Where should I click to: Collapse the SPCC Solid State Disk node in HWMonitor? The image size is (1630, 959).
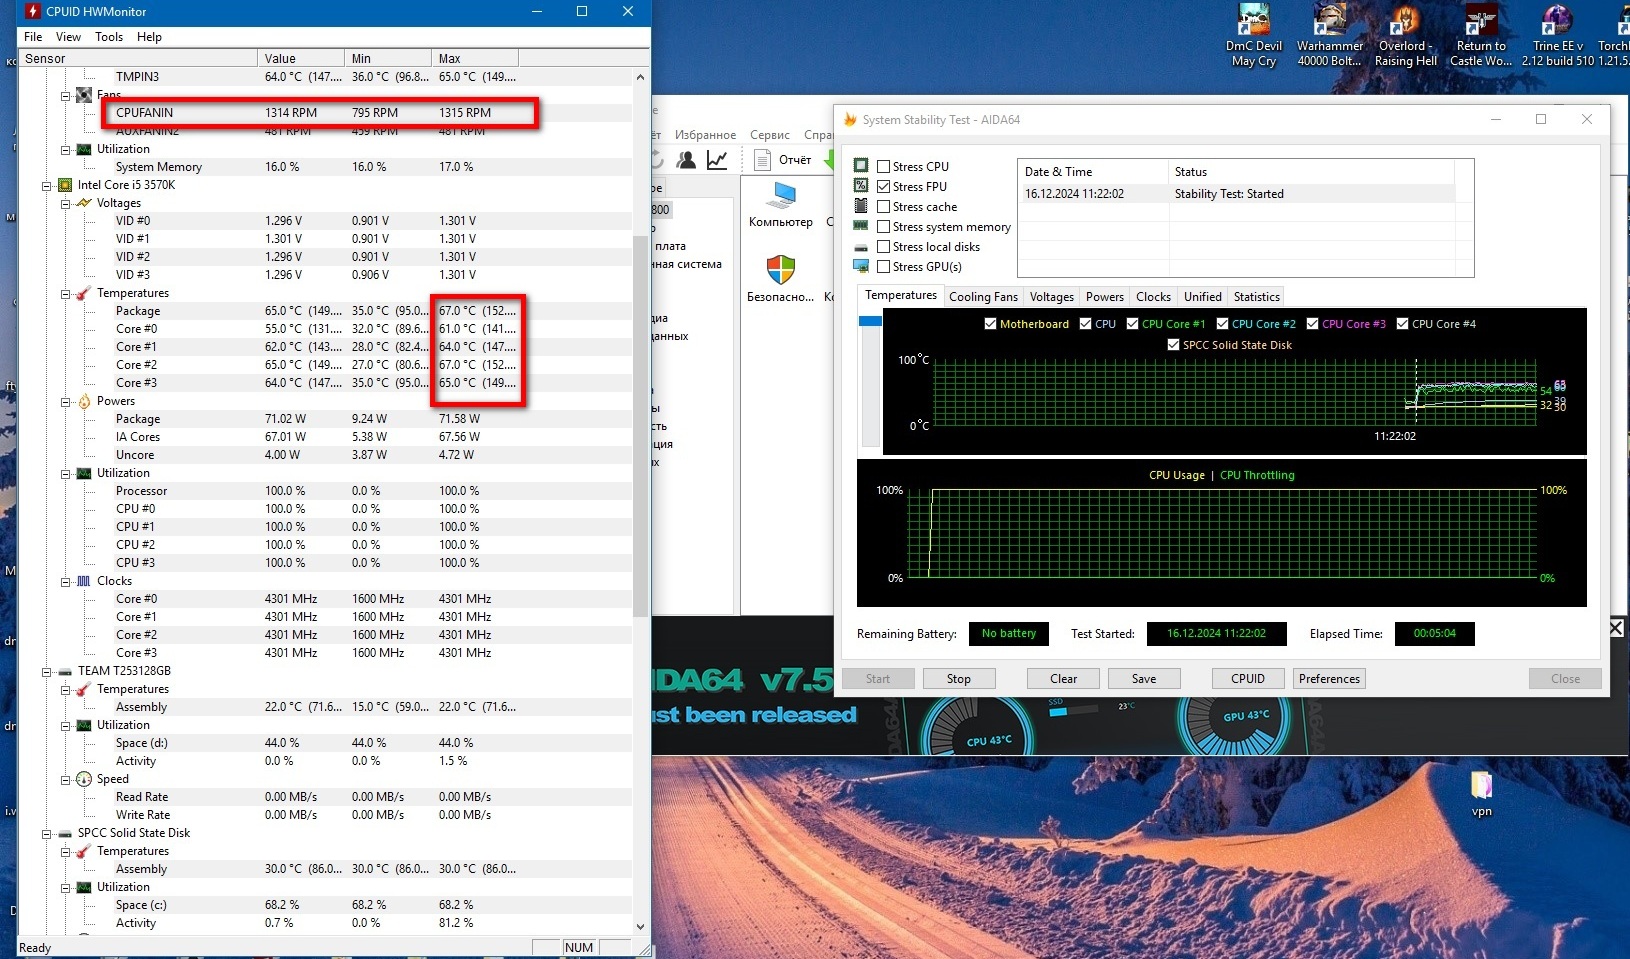pyautogui.click(x=46, y=833)
